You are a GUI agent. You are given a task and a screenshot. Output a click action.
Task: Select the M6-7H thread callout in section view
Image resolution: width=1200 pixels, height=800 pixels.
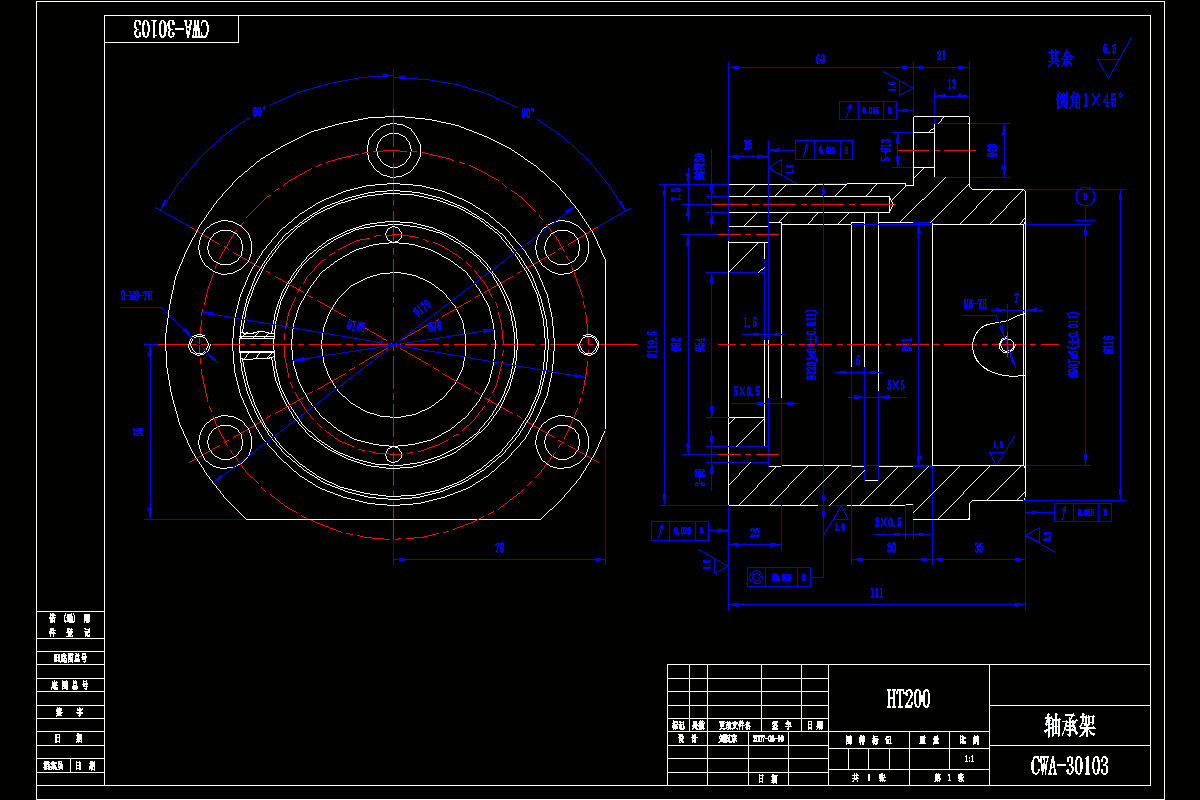point(975,303)
